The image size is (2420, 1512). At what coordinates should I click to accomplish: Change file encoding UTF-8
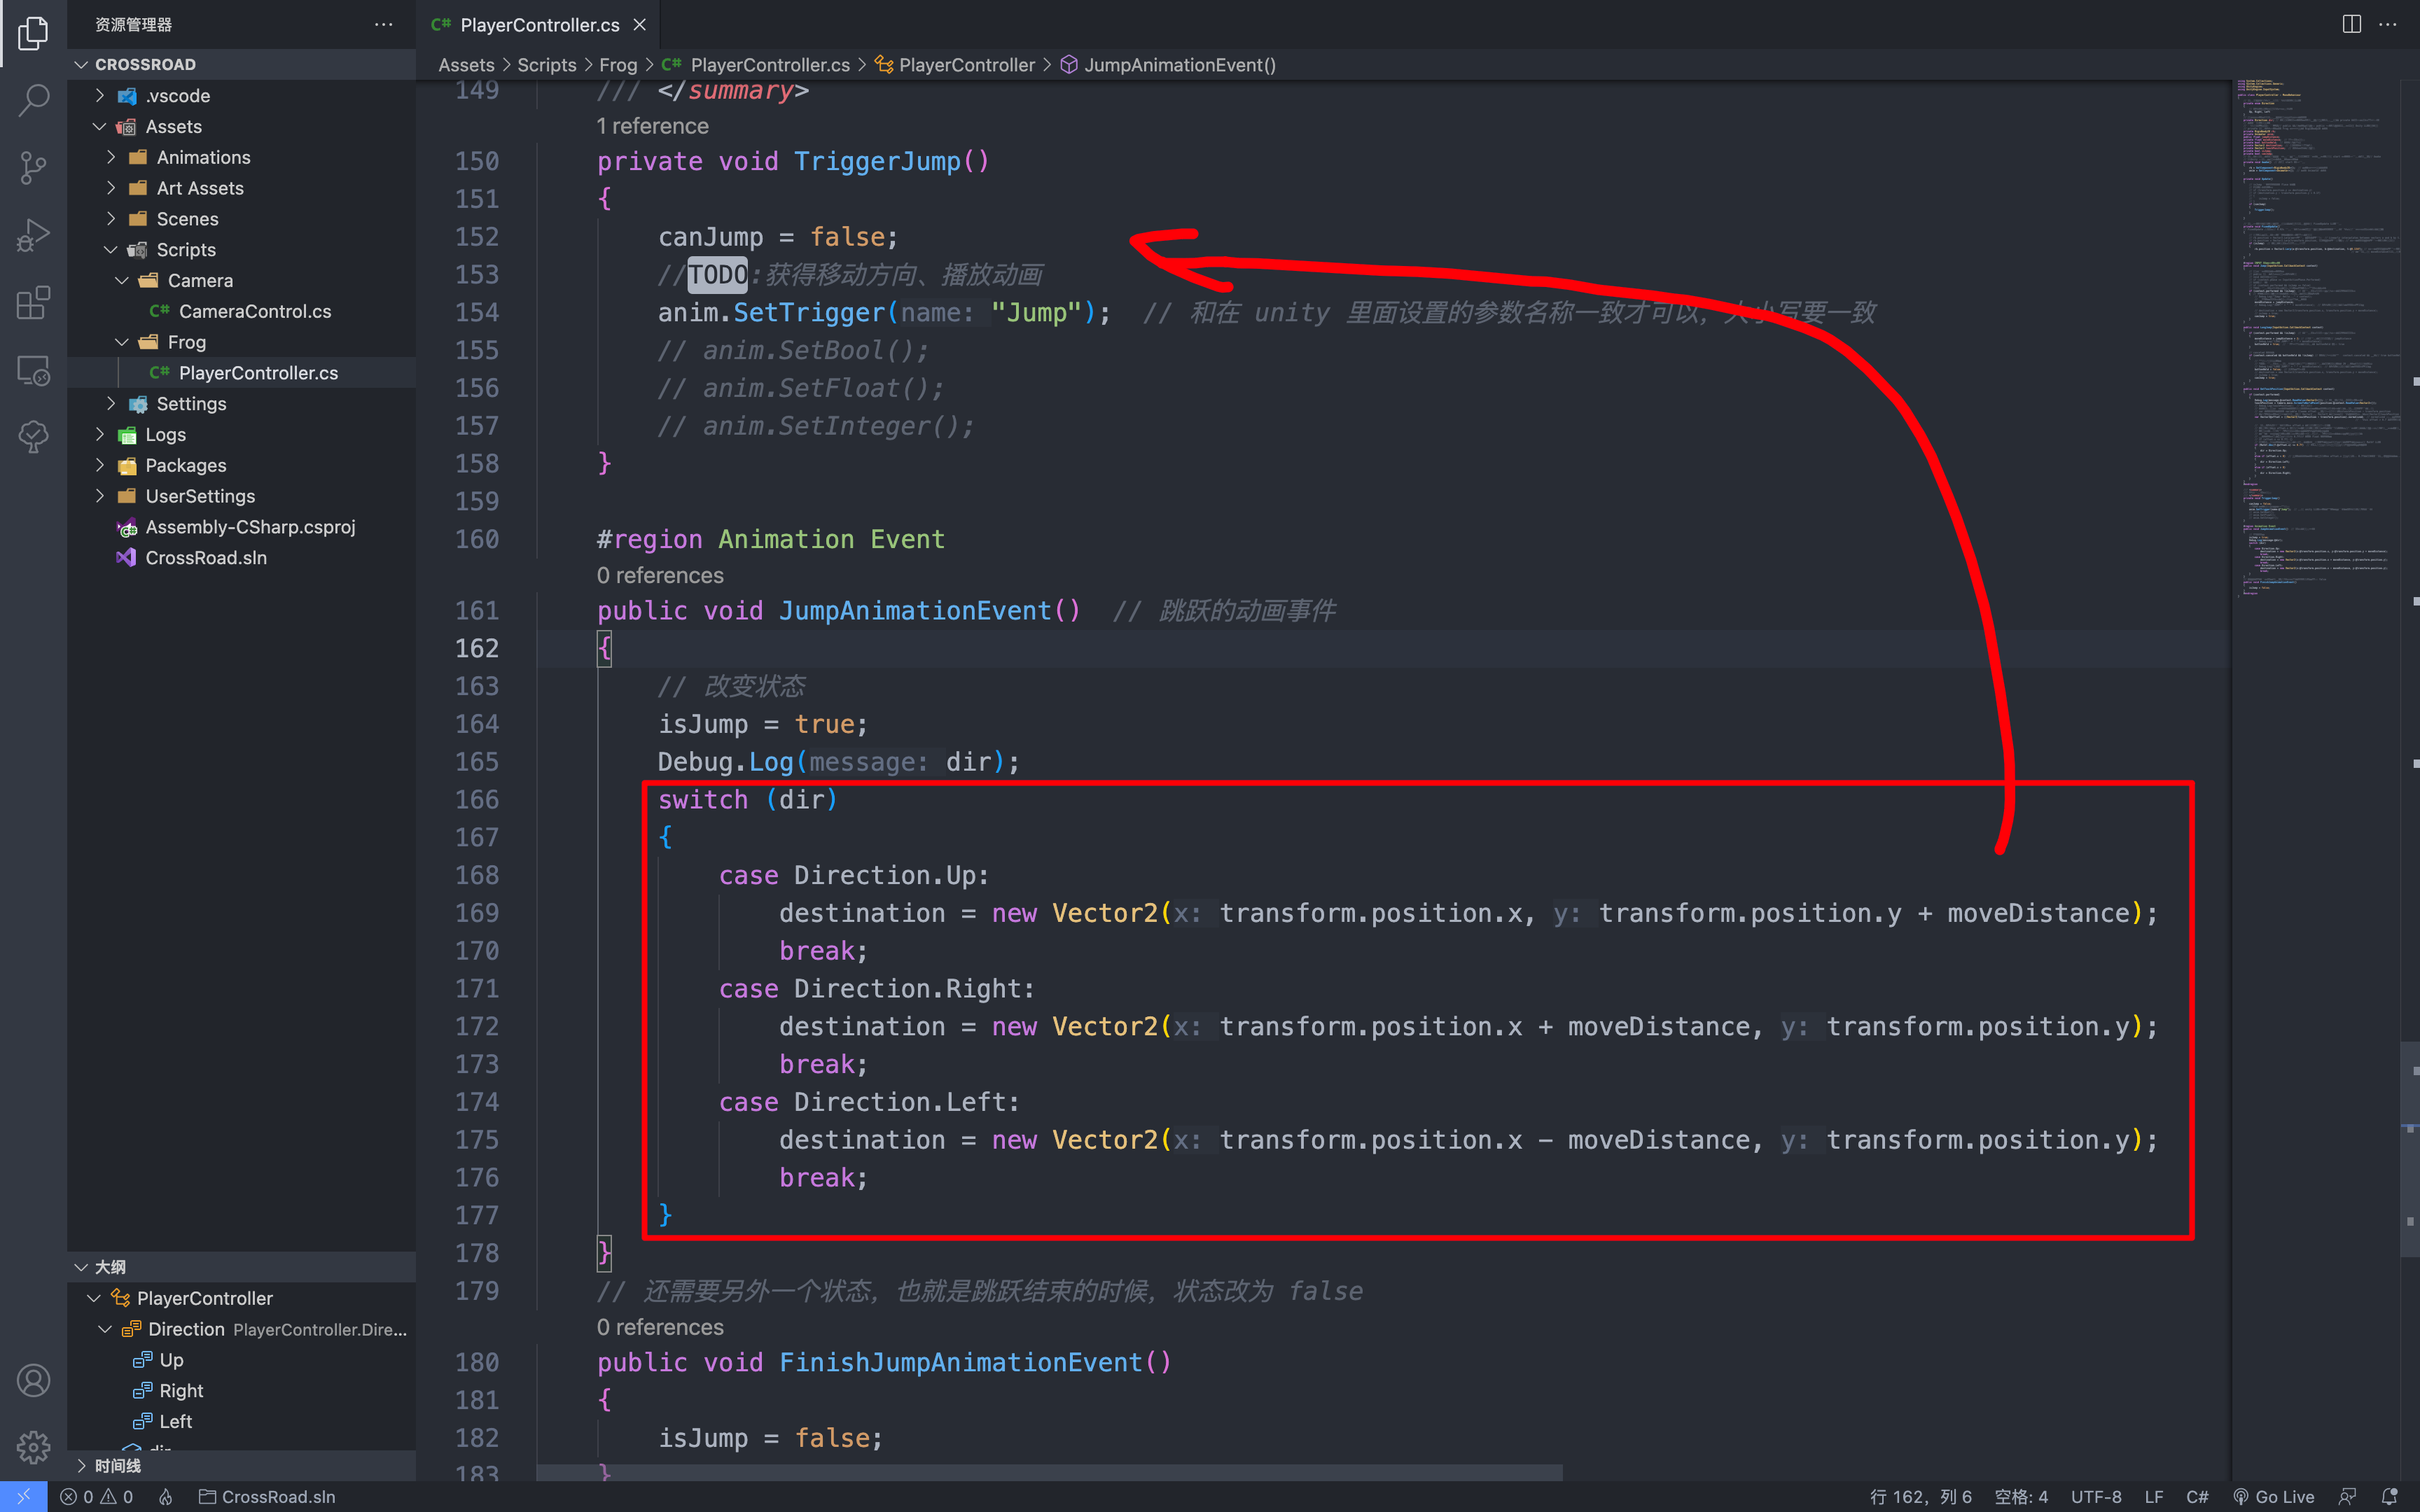point(2096,1497)
